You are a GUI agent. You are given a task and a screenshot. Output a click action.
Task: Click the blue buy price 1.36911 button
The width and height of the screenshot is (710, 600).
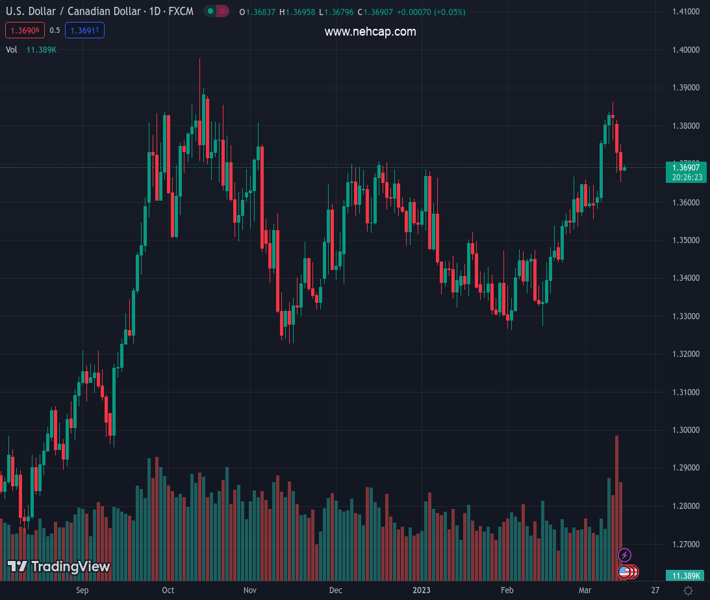(85, 31)
